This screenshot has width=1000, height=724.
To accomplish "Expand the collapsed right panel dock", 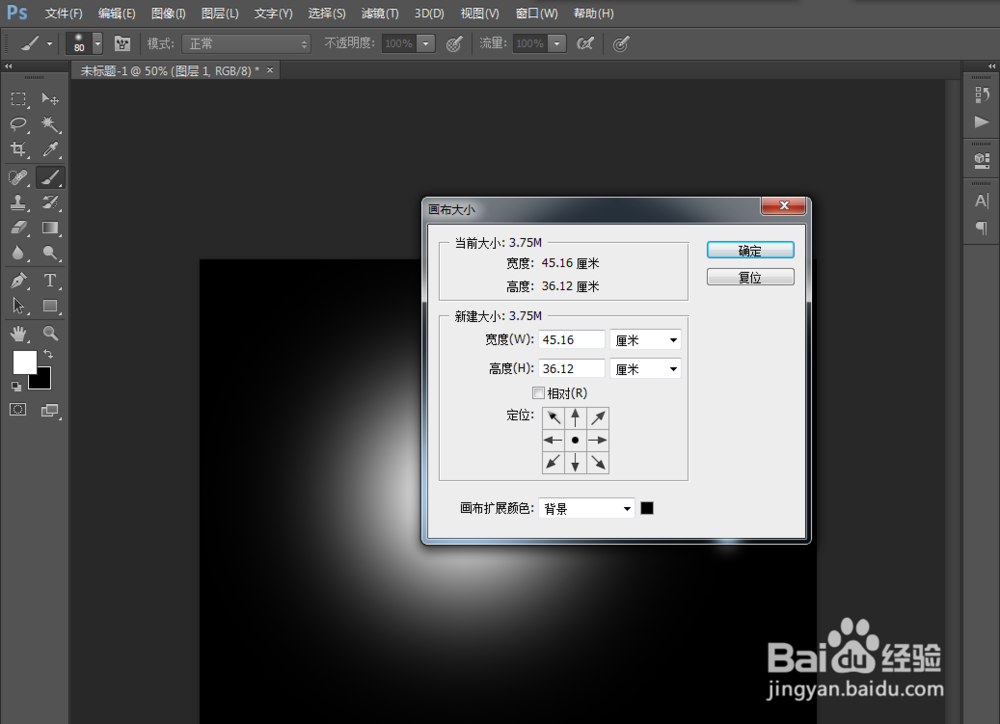I will point(992,66).
